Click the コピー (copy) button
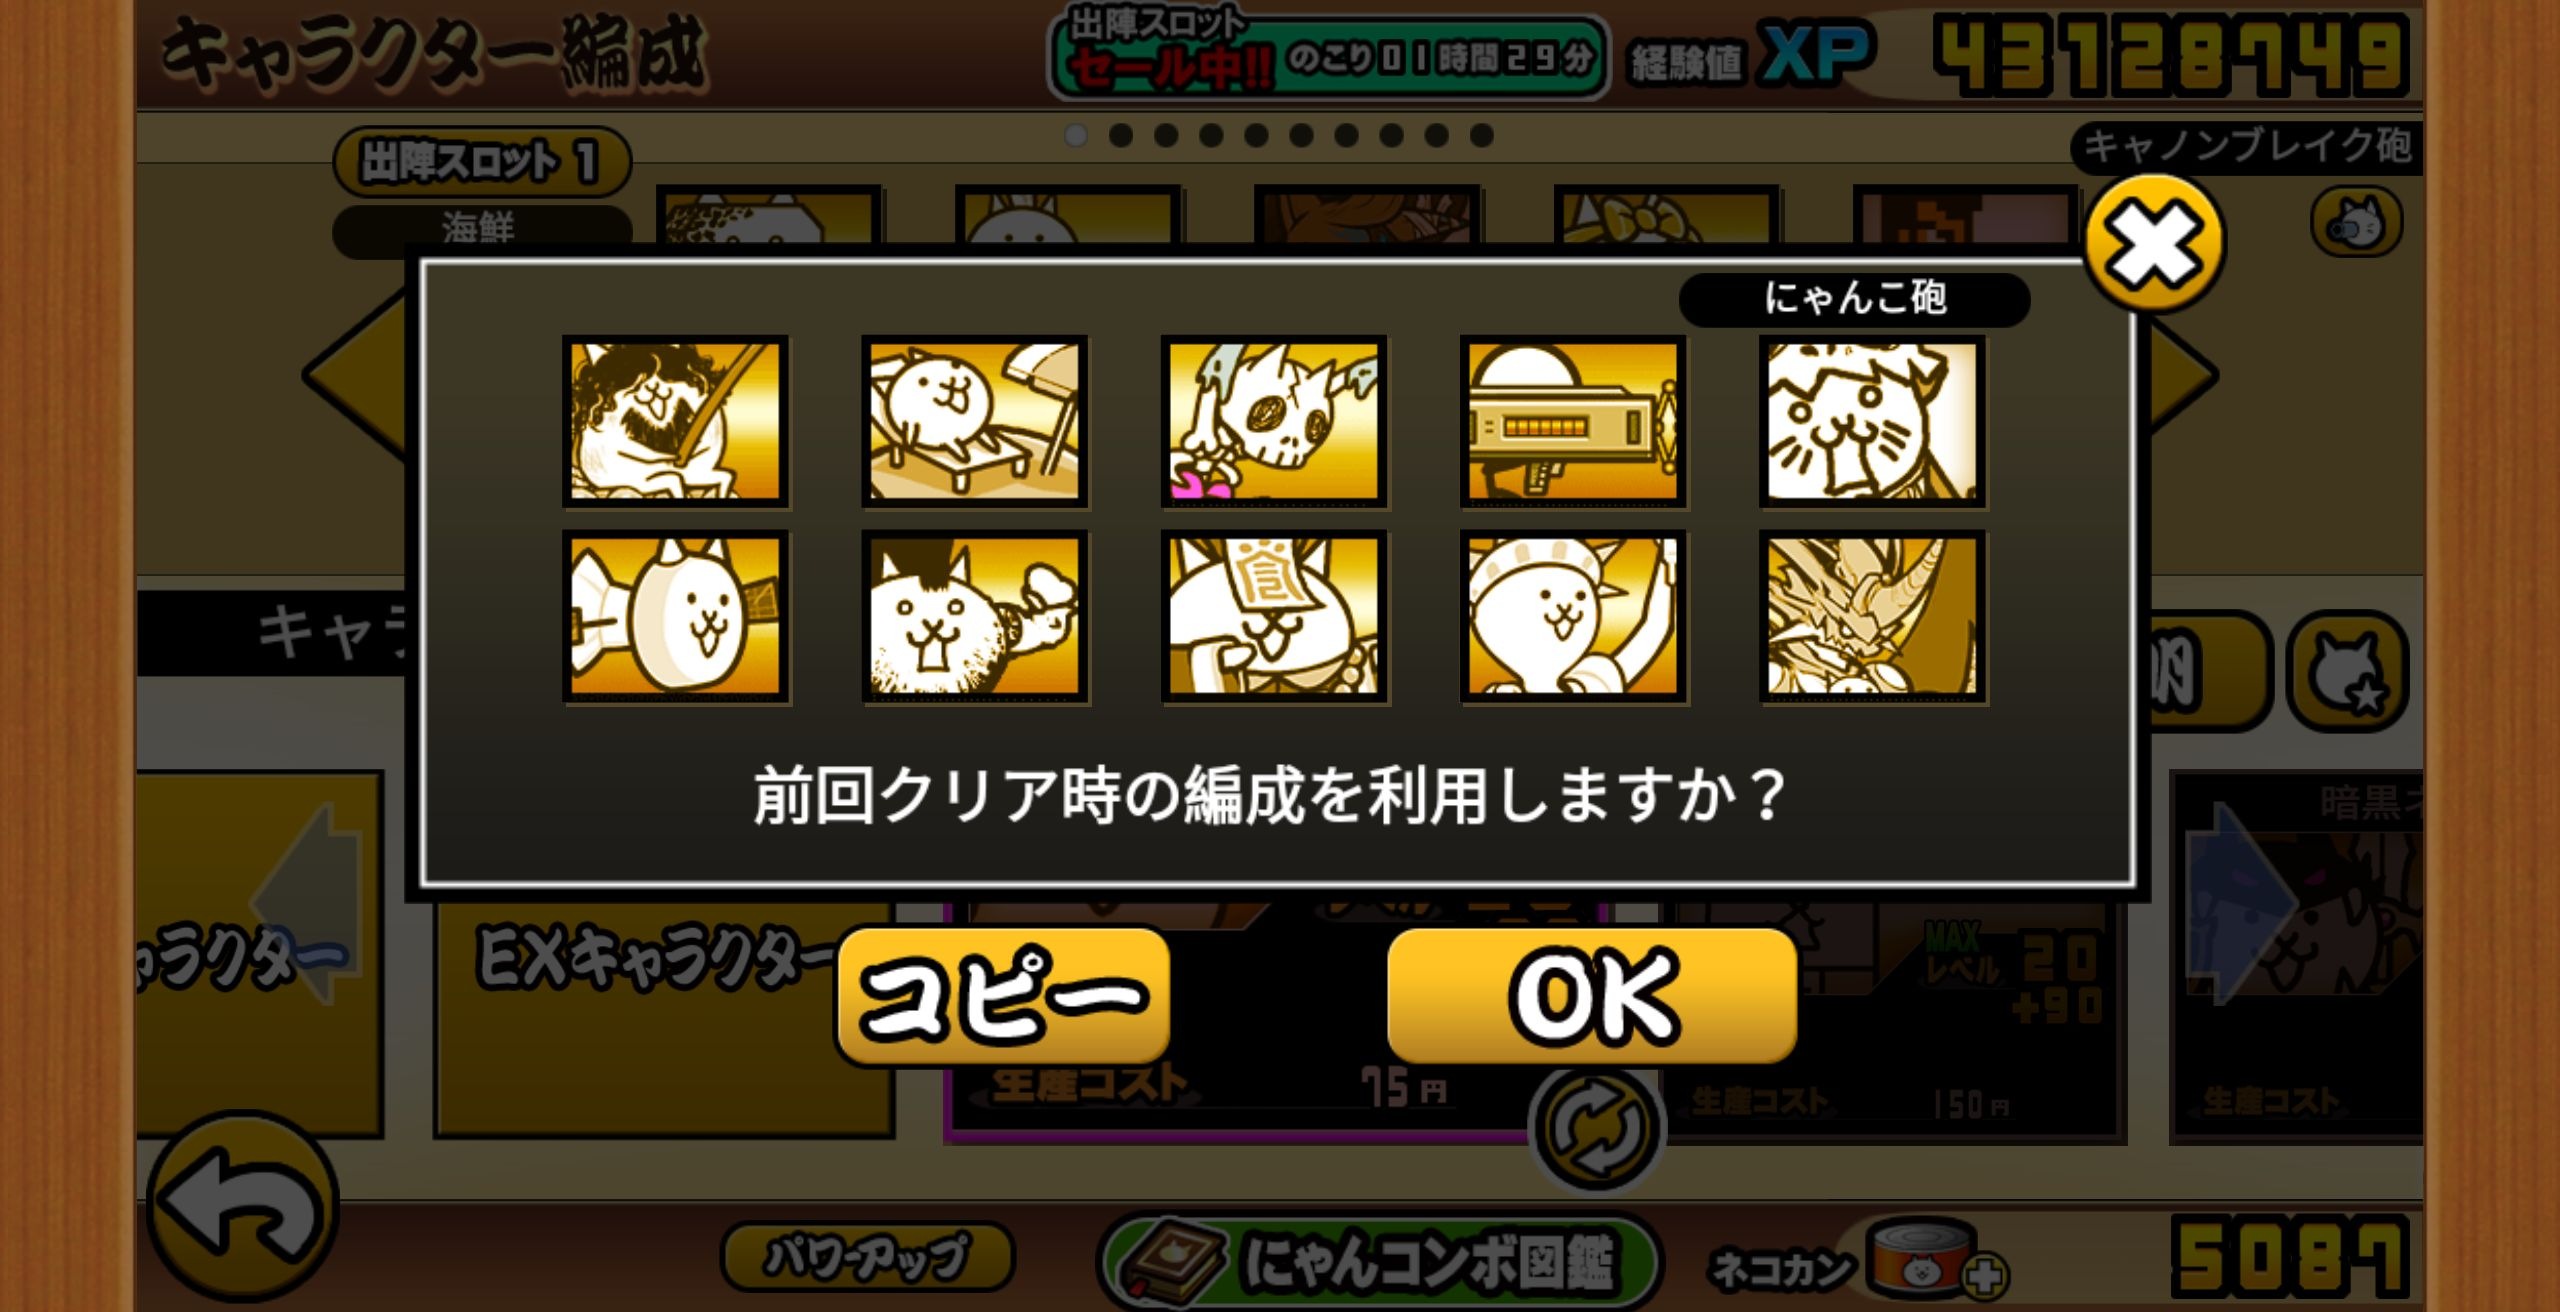Viewport: 2560px width, 1312px height. click(x=1003, y=996)
